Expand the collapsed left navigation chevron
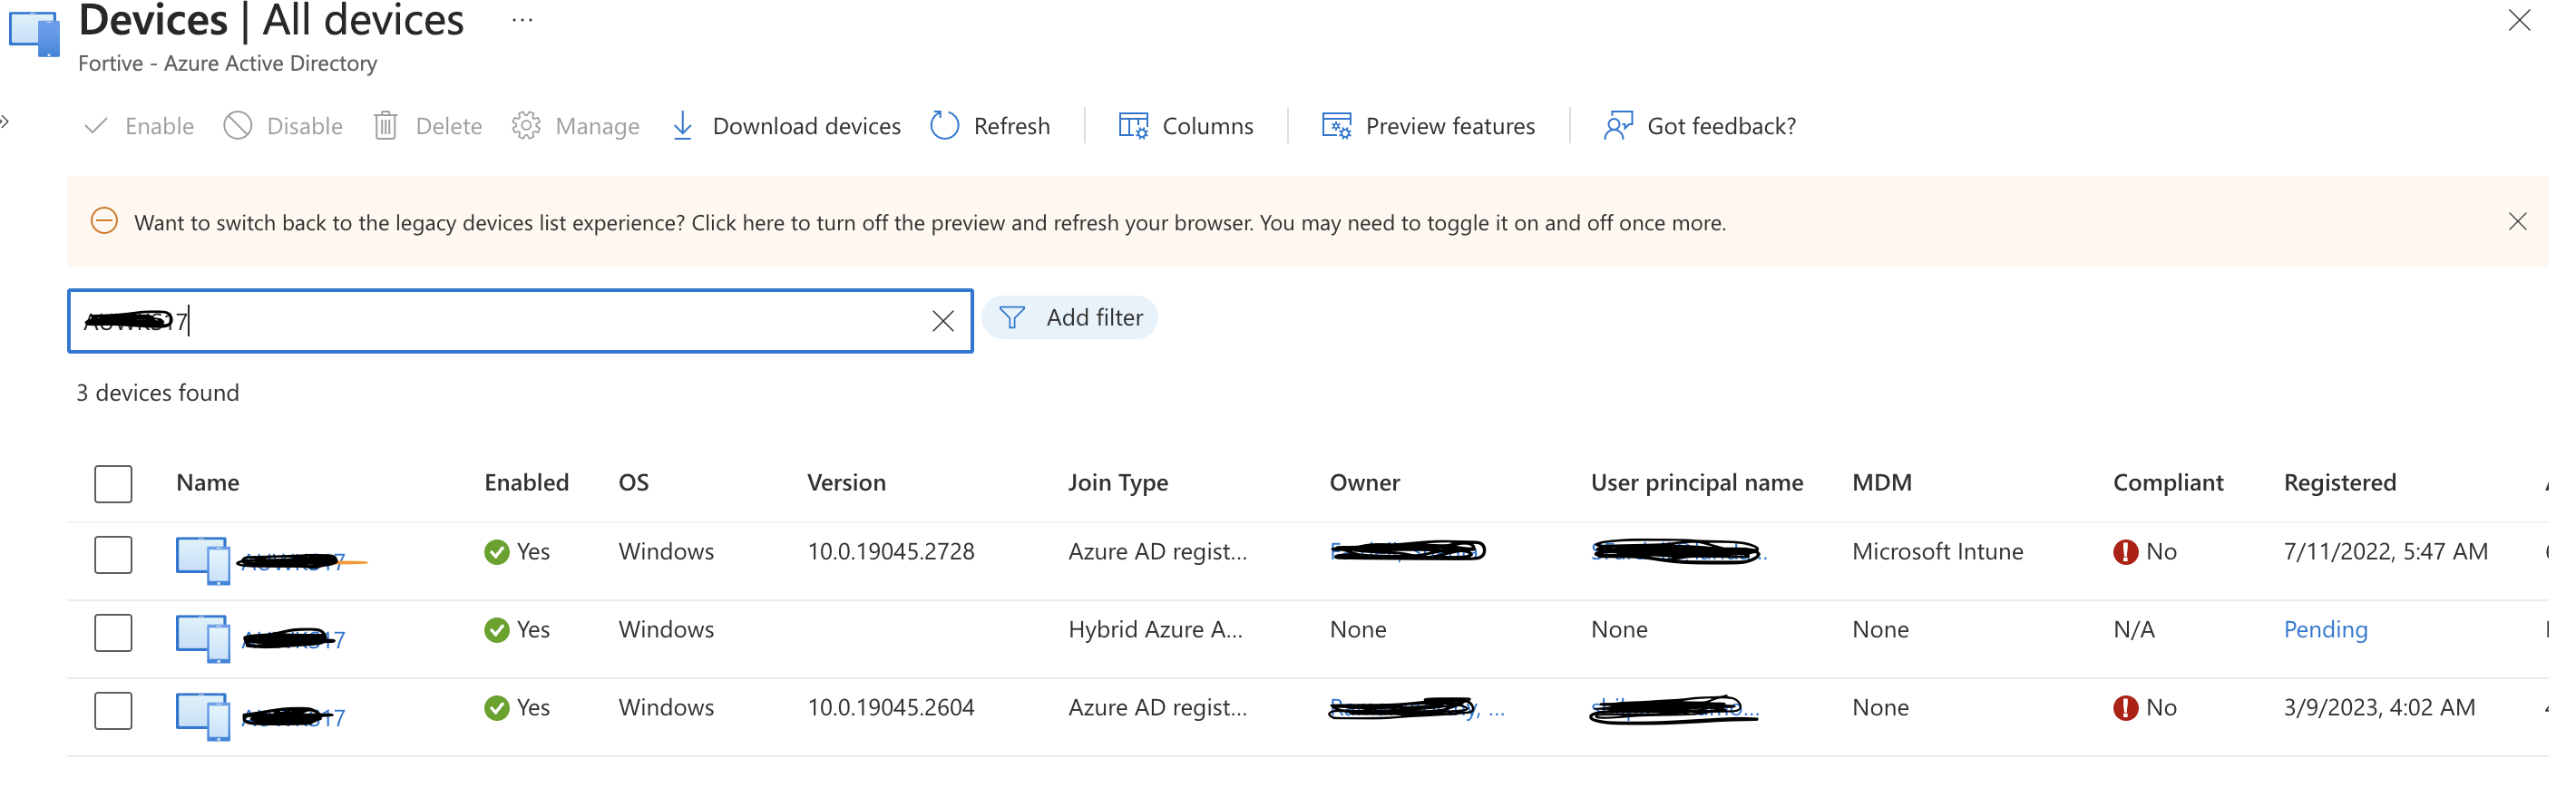Image resolution: width=2576 pixels, height=807 pixels. click(5, 122)
